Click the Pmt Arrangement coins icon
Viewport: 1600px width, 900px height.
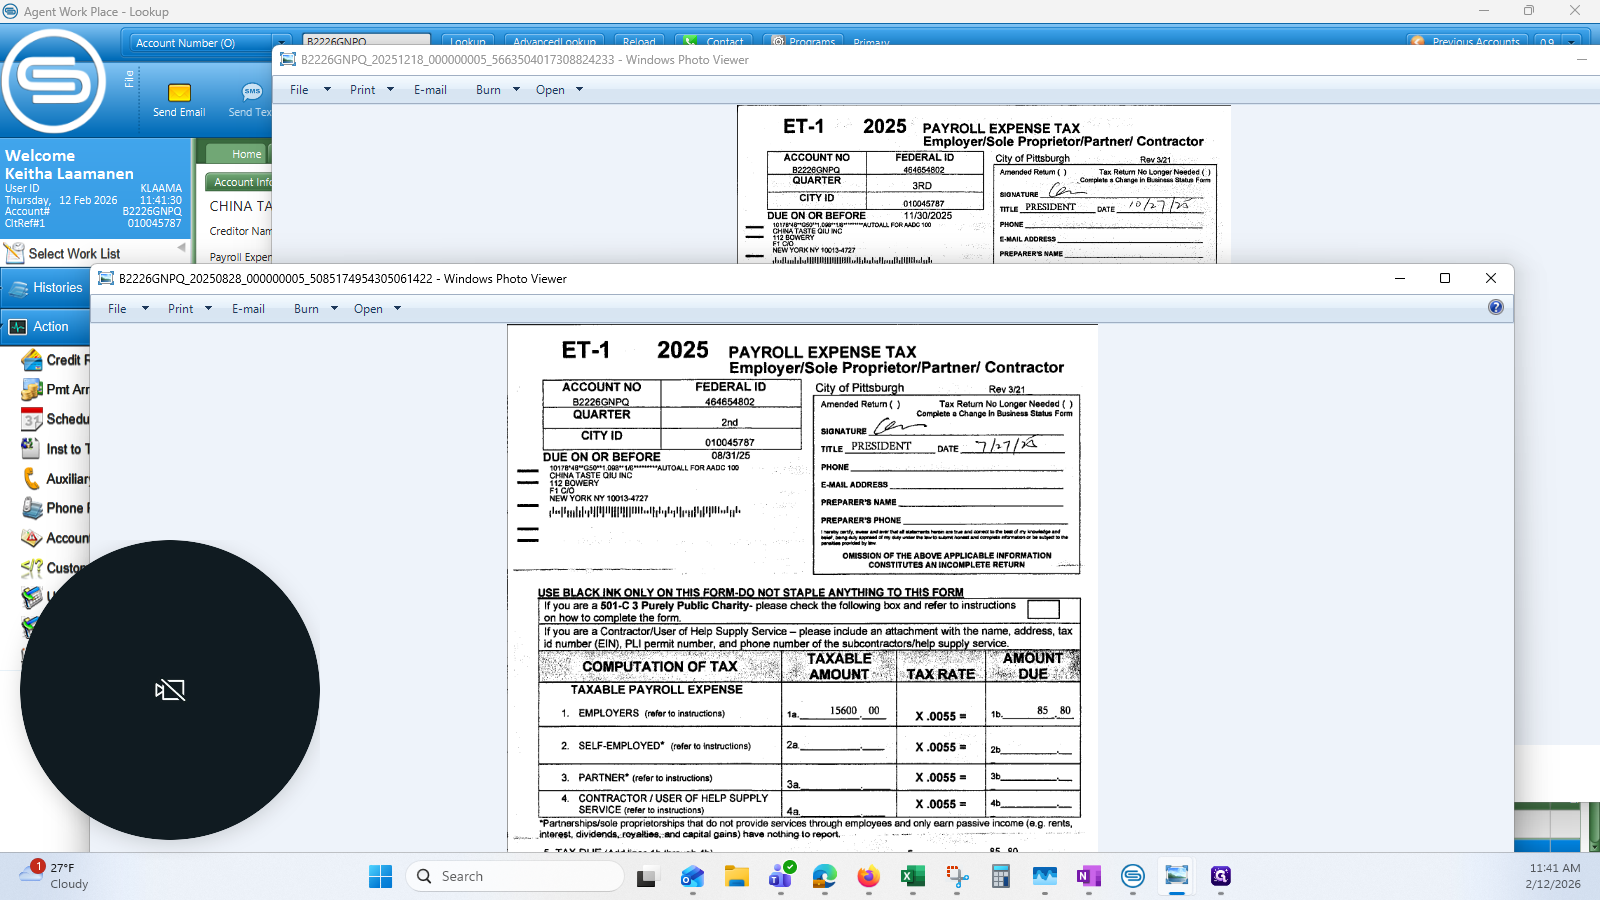[x=32, y=389]
